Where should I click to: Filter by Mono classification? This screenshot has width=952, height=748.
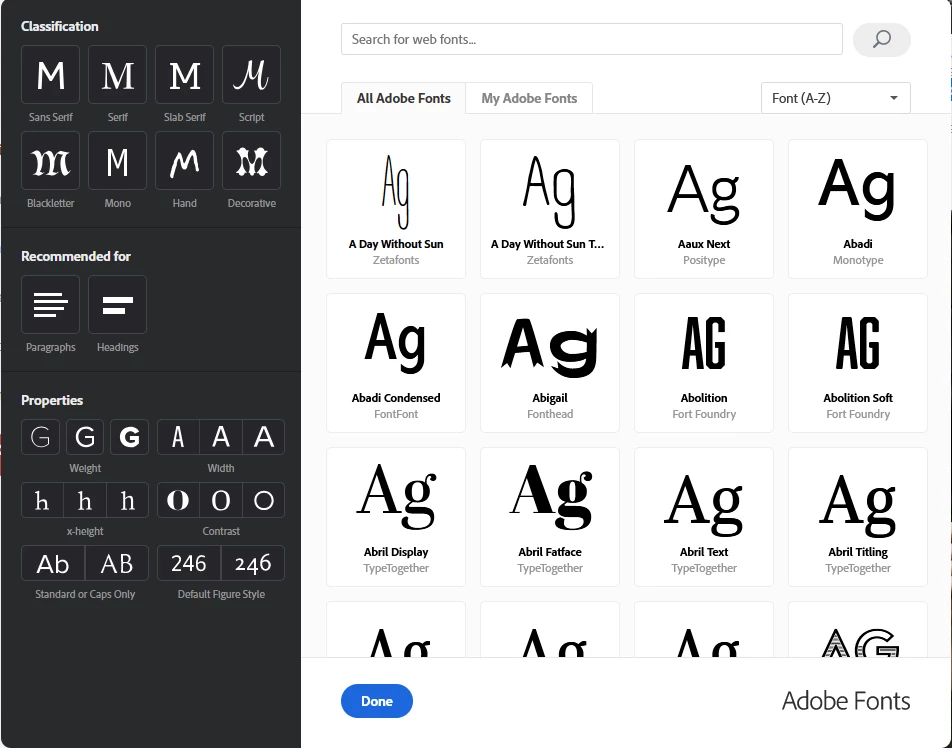pyautogui.click(x=117, y=161)
